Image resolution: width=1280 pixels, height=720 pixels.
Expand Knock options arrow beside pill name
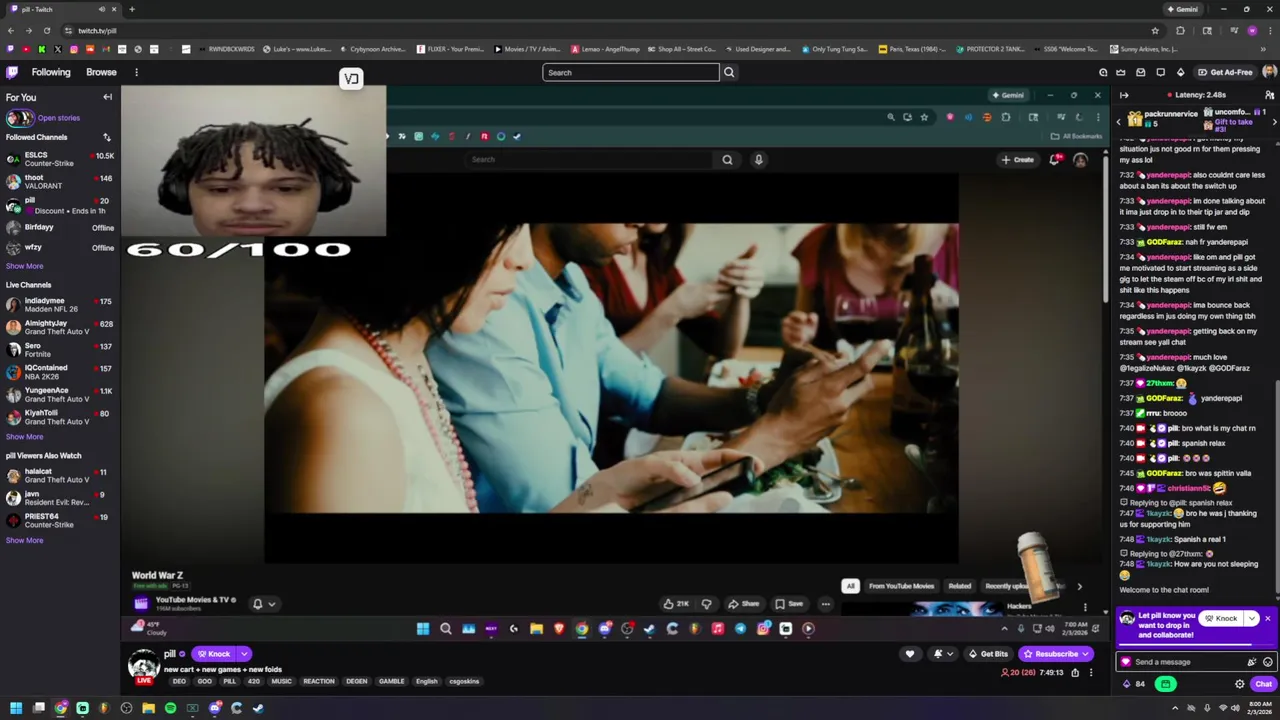(x=244, y=654)
